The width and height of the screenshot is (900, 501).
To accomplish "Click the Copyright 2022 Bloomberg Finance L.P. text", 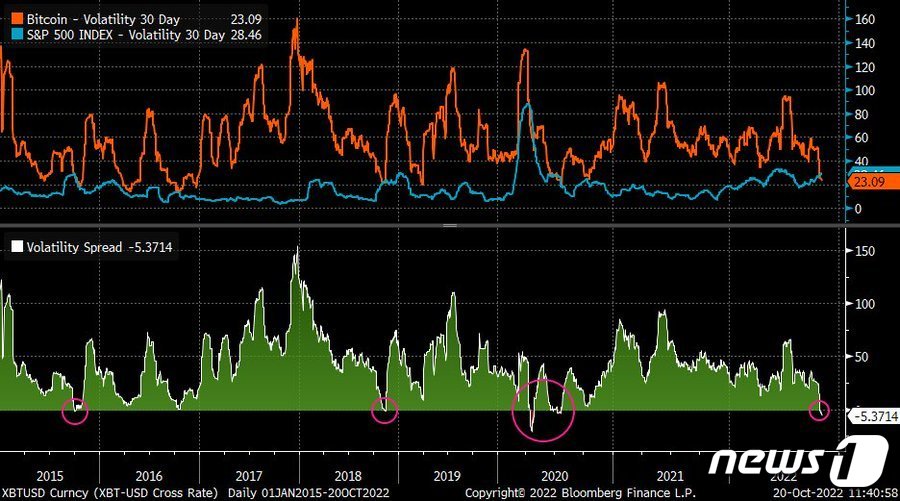I will (x=580, y=493).
